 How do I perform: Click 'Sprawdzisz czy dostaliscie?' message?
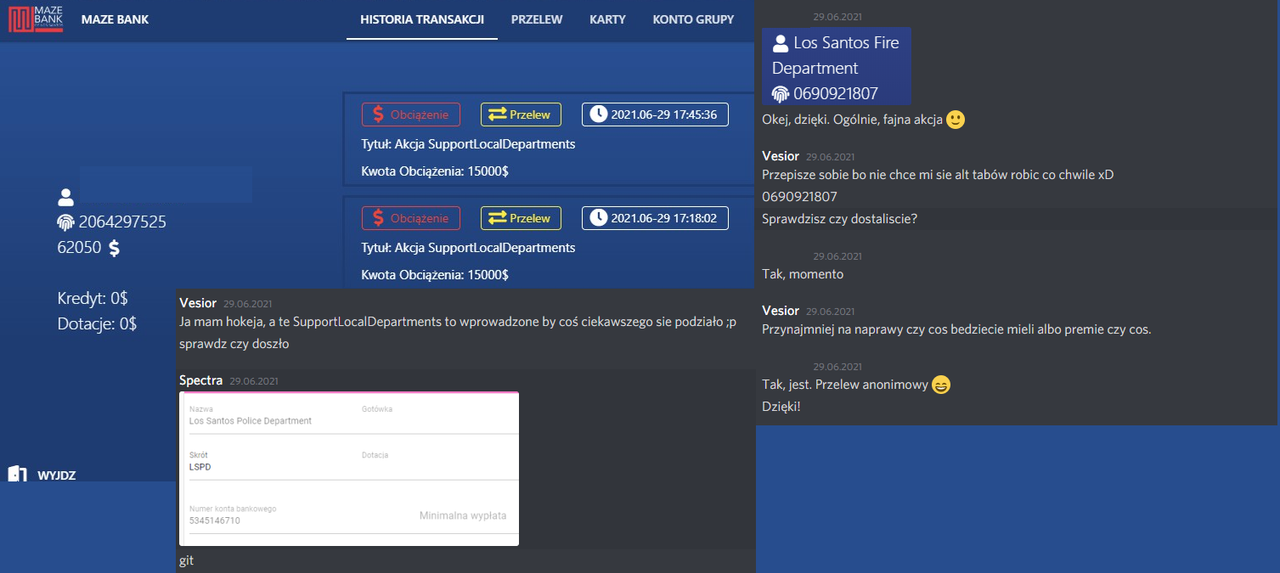click(x=839, y=219)
